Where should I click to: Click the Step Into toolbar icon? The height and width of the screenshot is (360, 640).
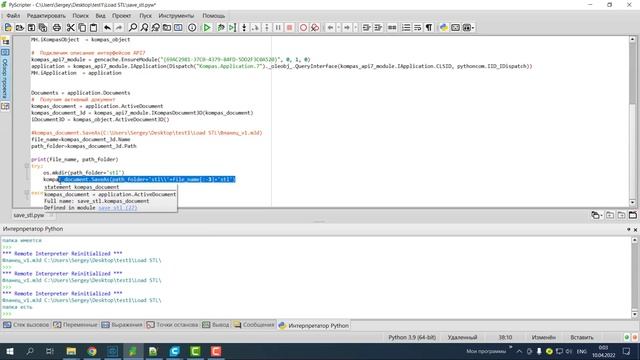(x=244, y=27)
